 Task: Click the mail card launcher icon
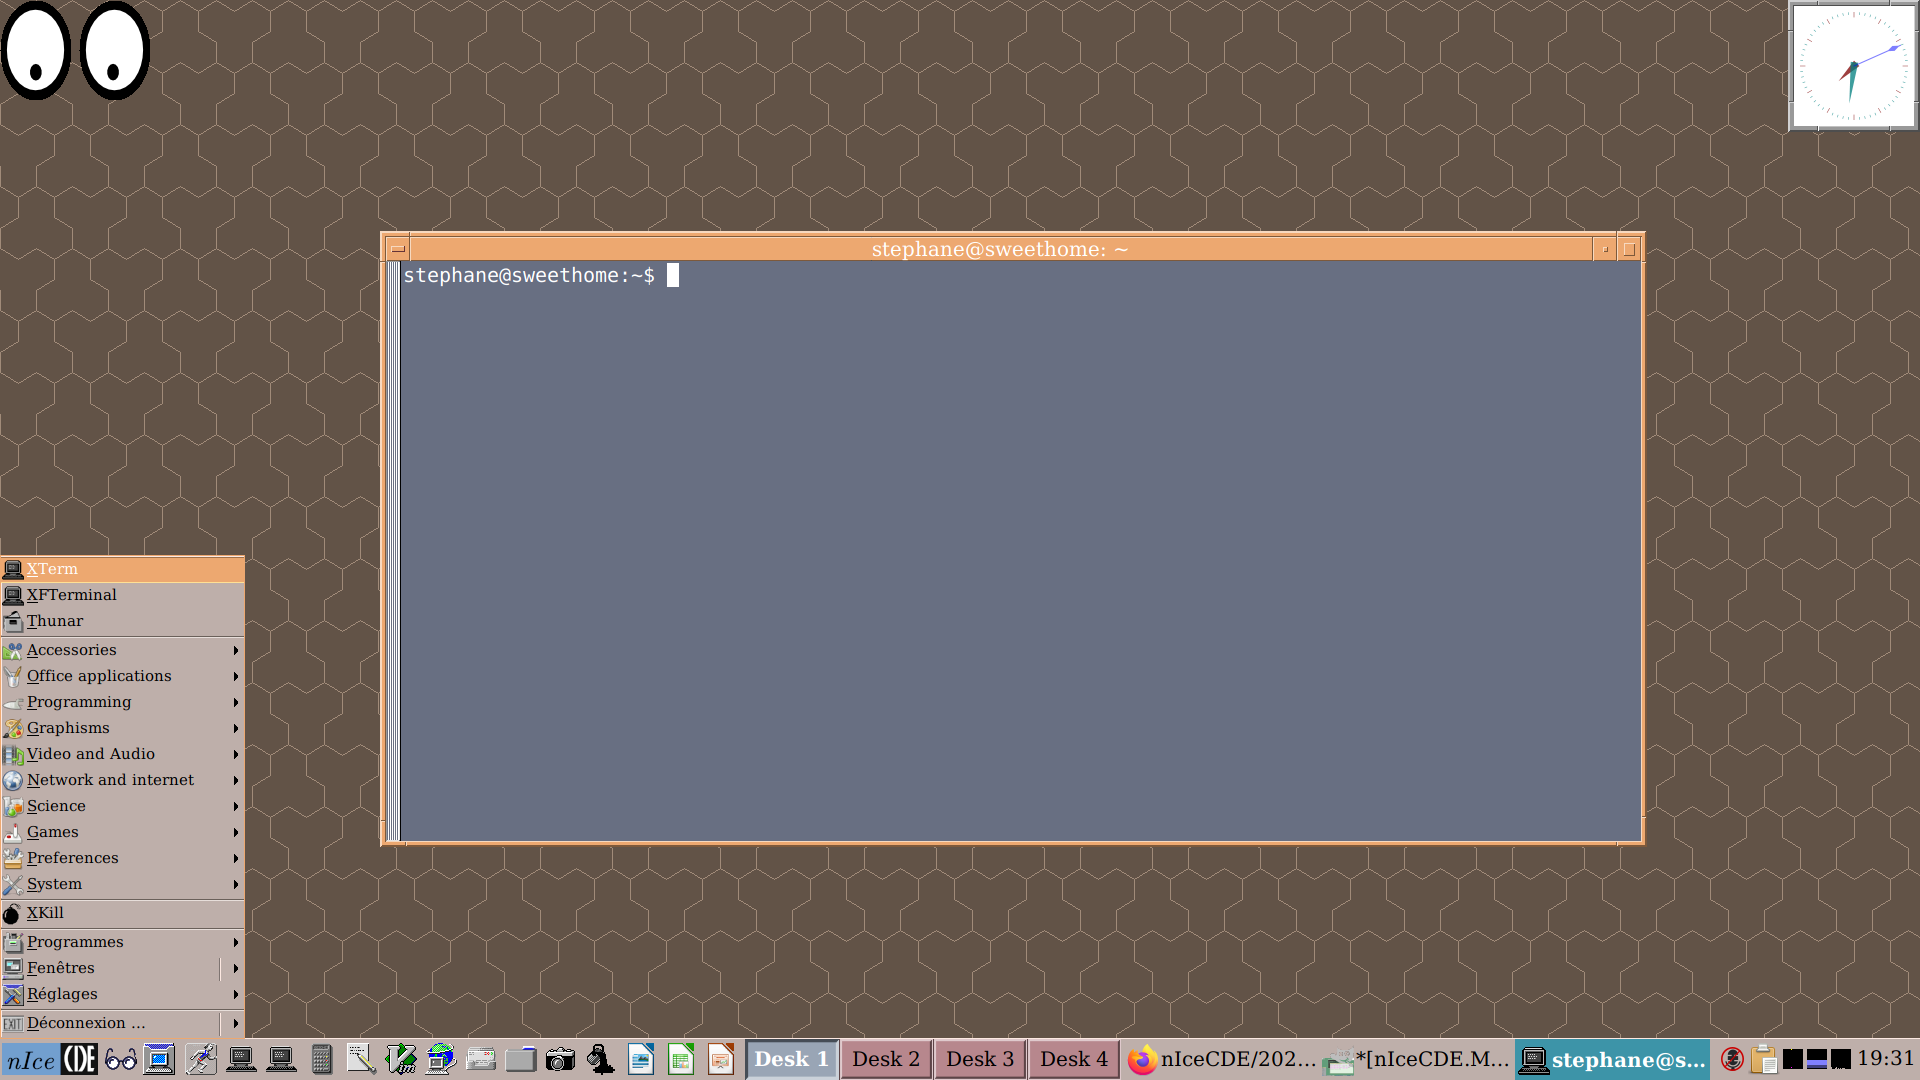481,1059
